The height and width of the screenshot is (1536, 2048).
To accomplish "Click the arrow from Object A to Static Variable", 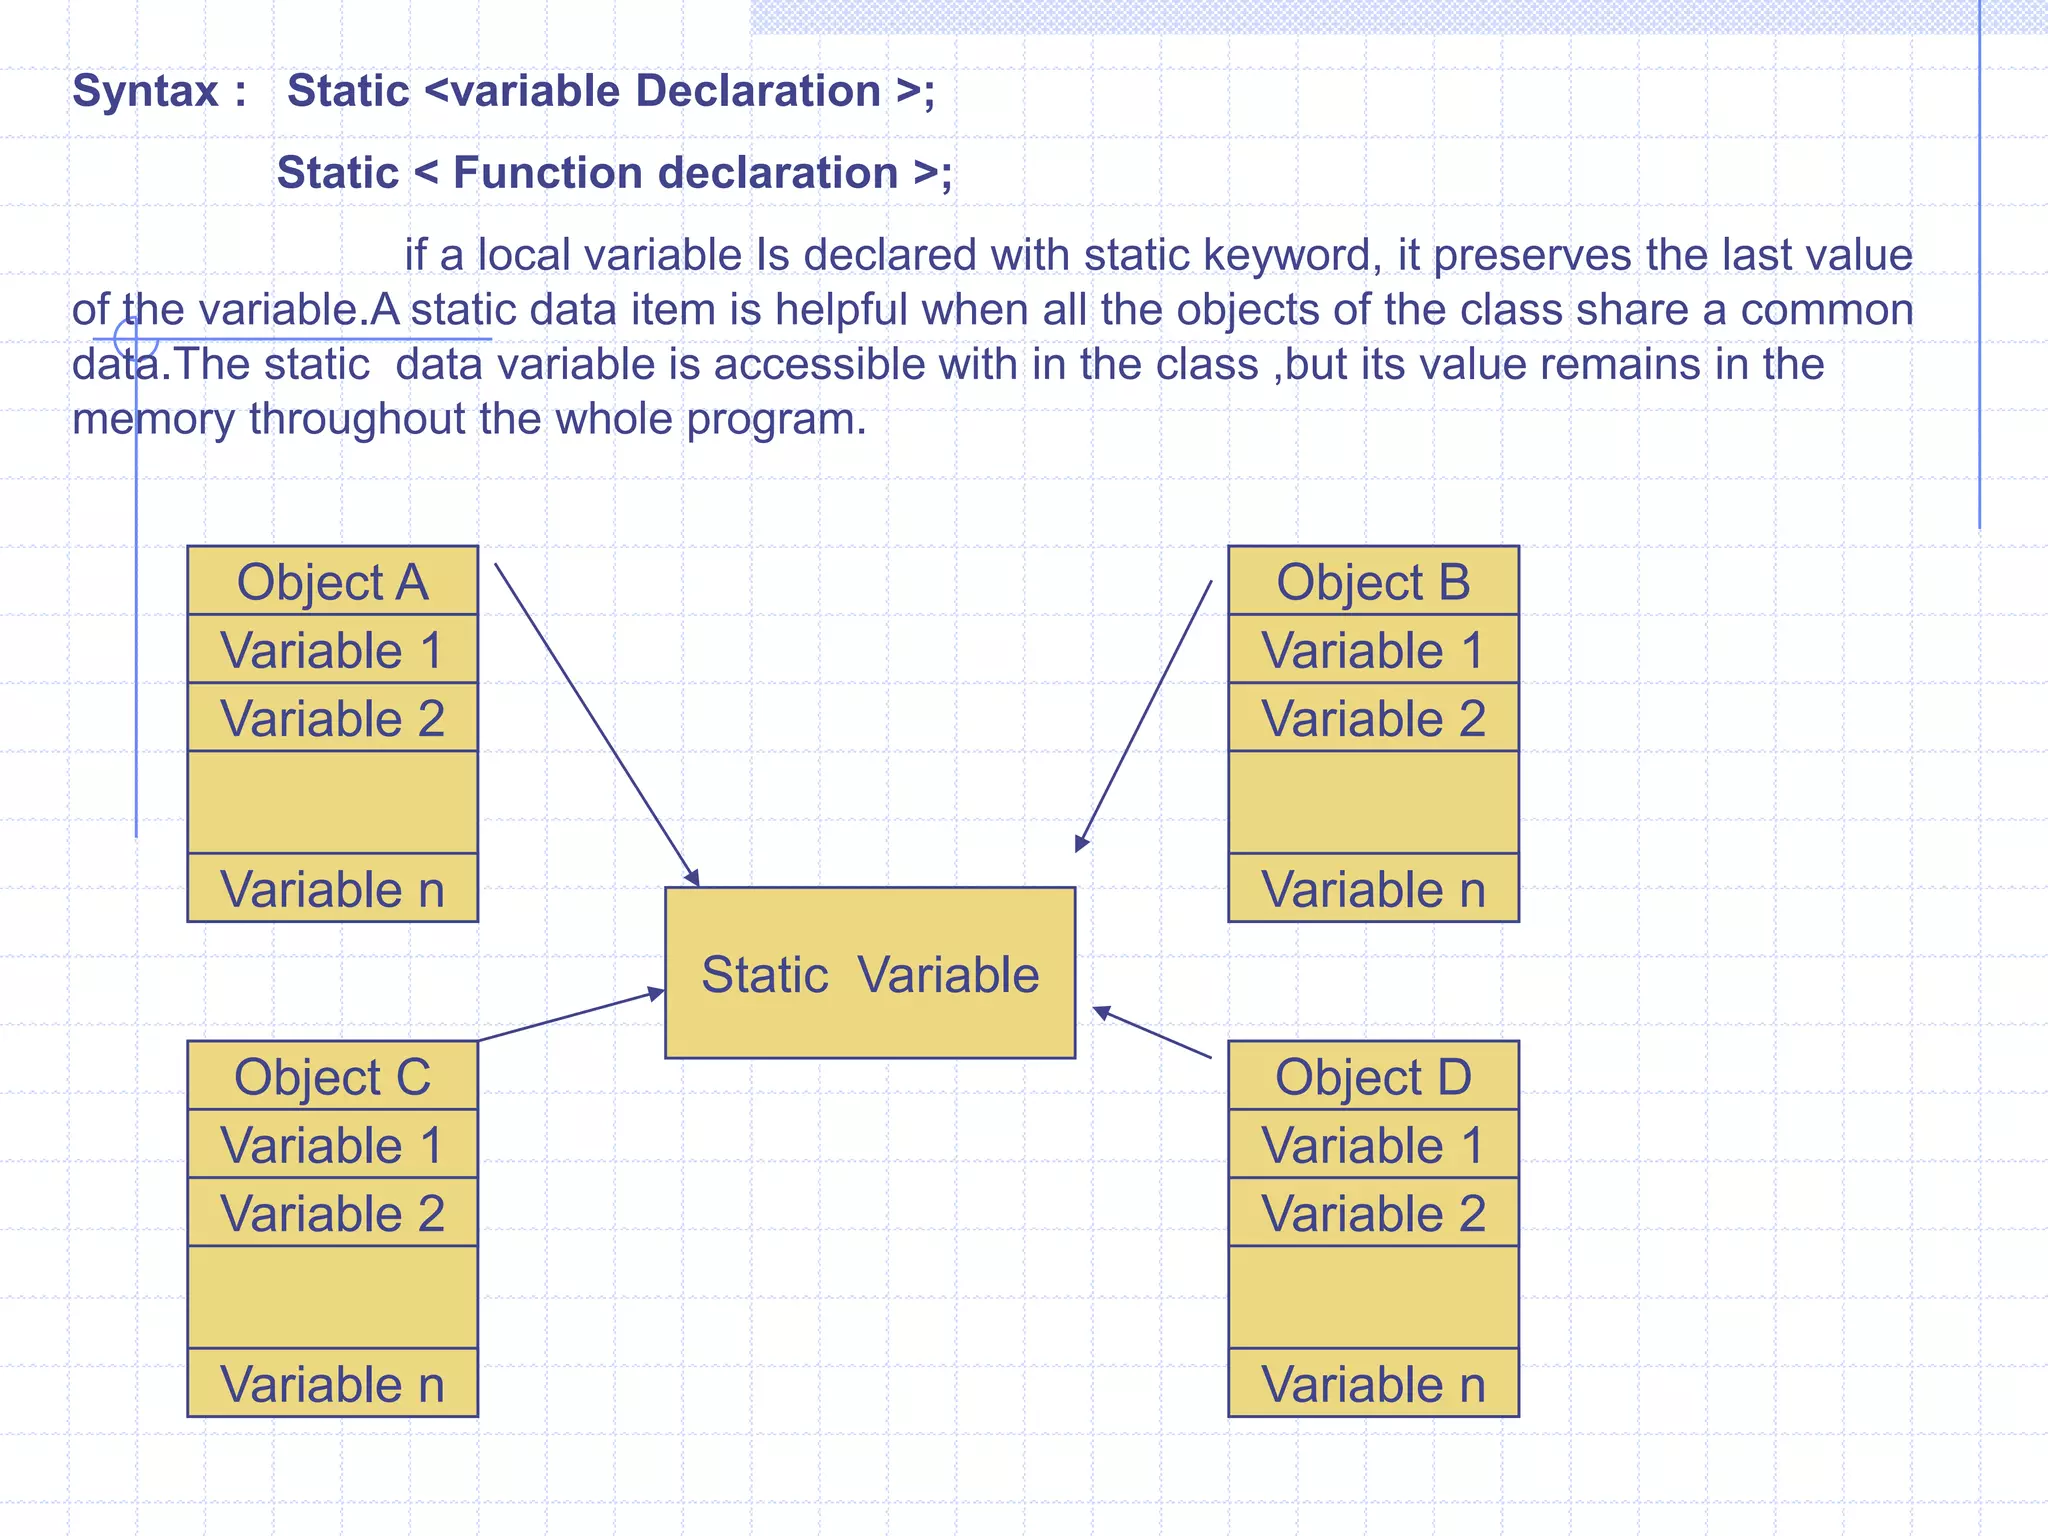I will click(x=596, y=723).
